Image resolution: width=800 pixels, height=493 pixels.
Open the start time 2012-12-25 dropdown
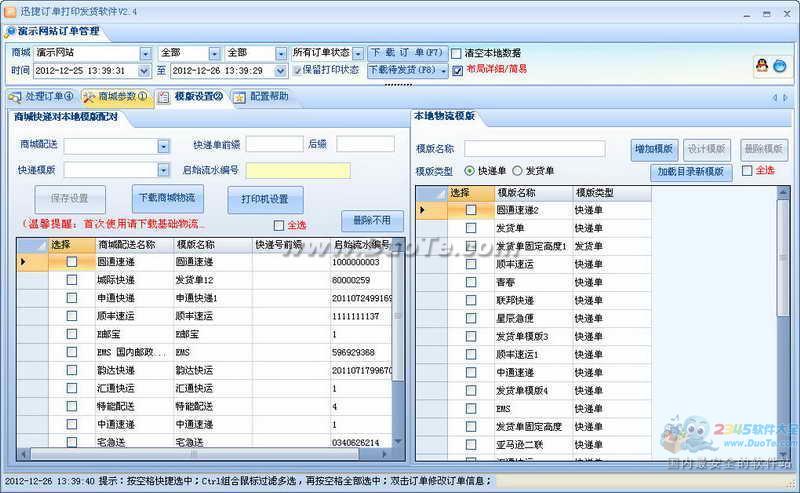(x=144, y=71)
